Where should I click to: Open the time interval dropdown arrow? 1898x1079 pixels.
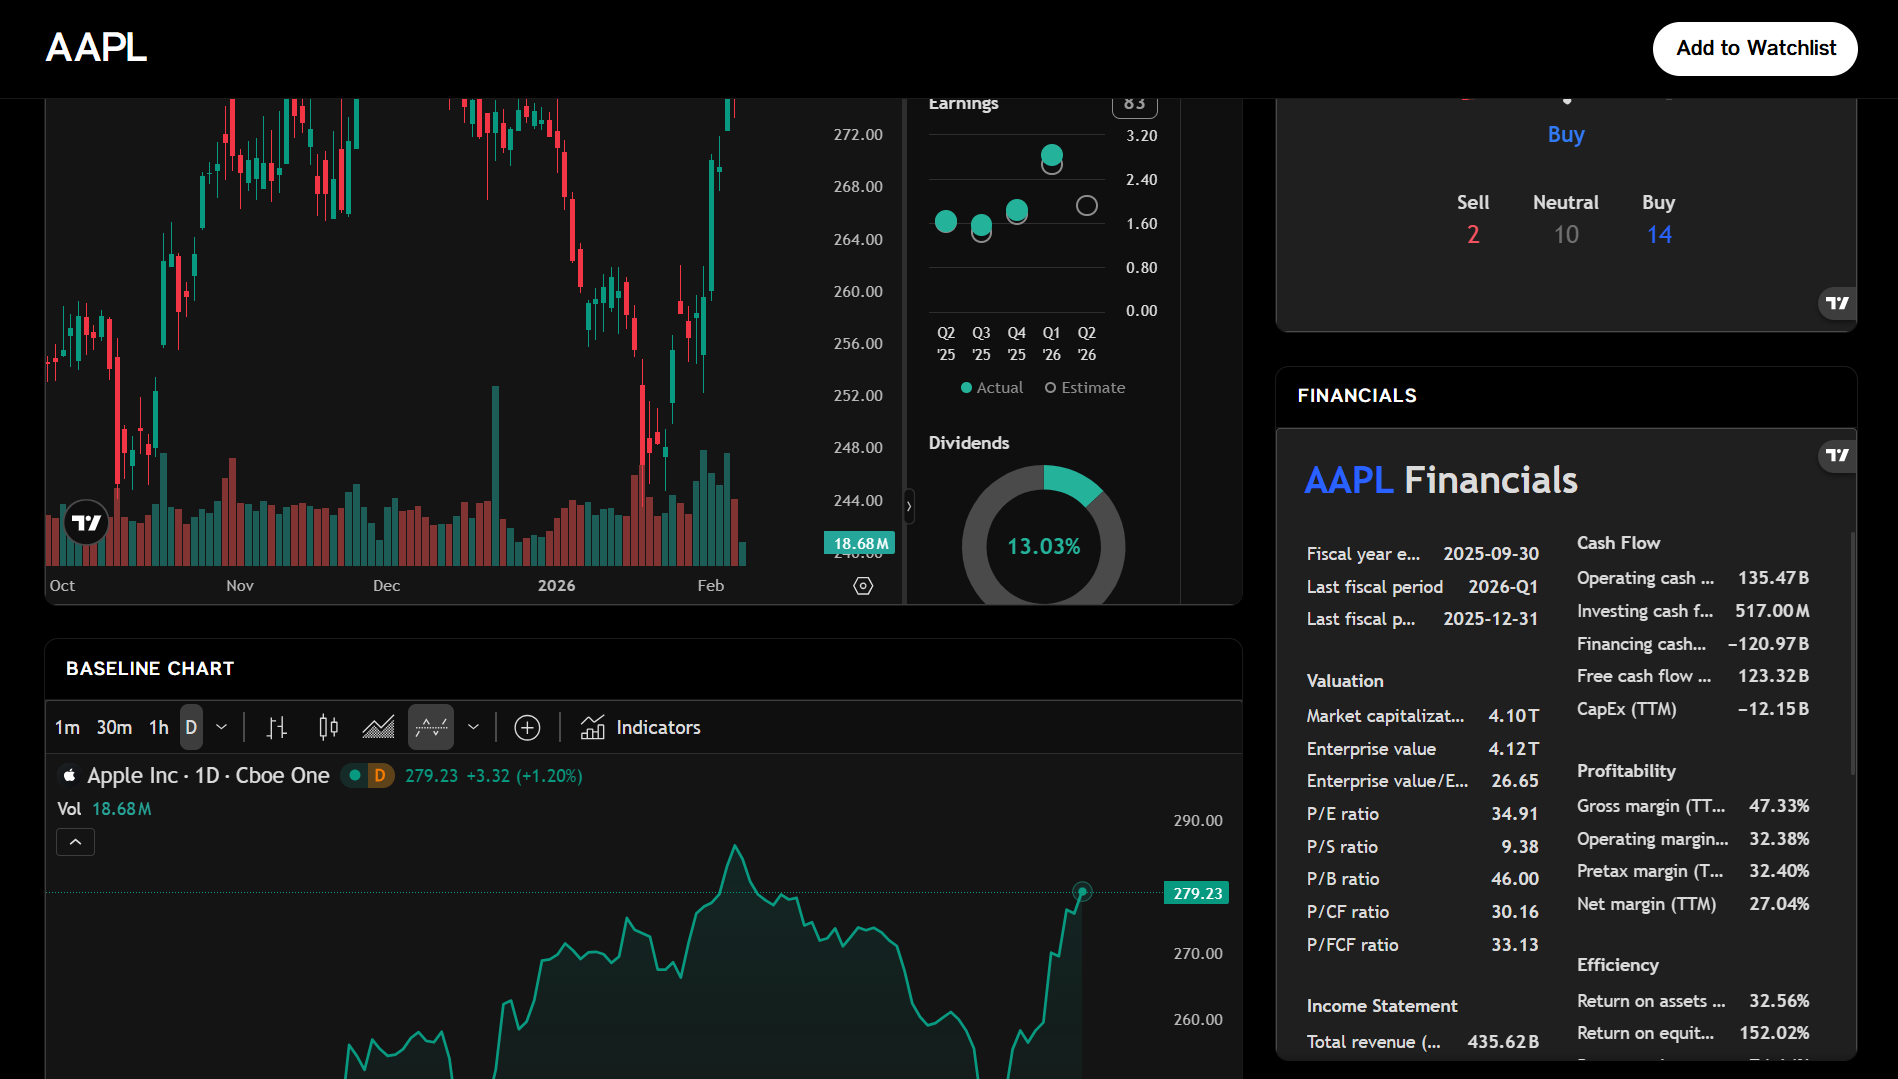222,728
